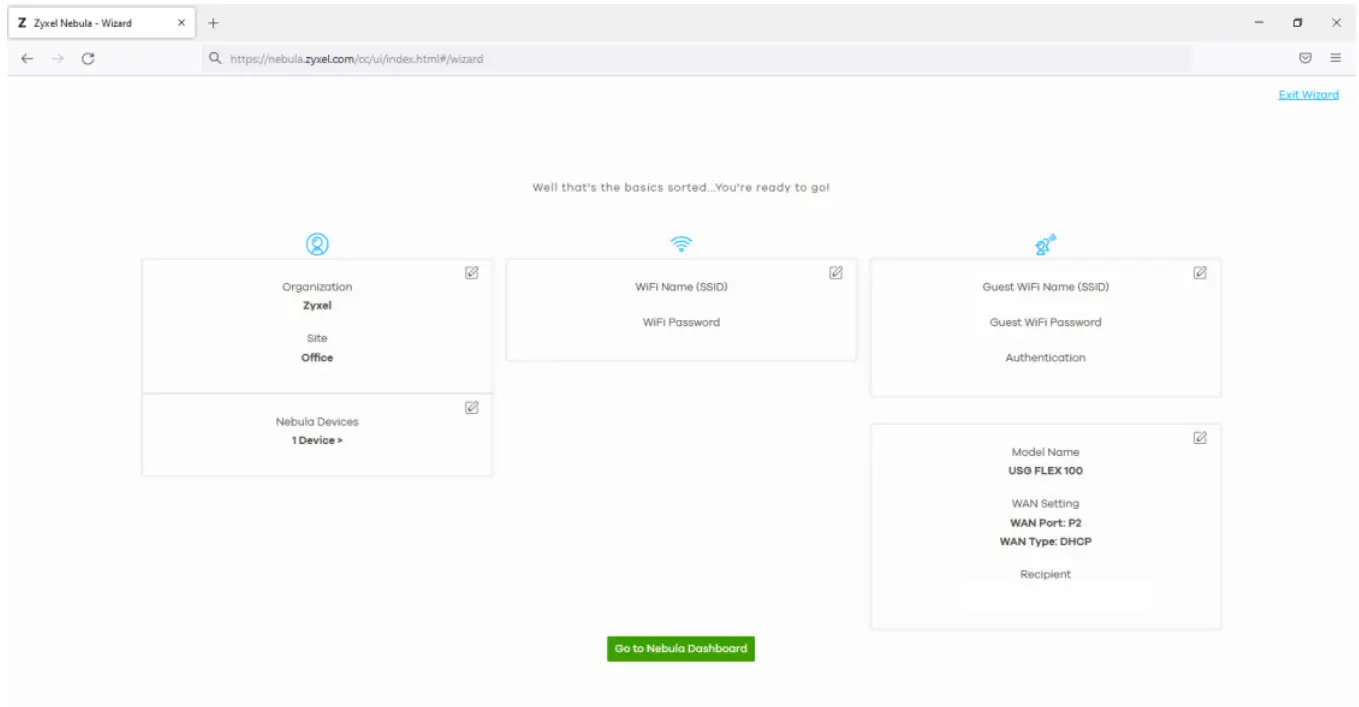Open the browser privacy shield icon
This screenshot has width=1359, height=707.
click(x=1306, y=58)
